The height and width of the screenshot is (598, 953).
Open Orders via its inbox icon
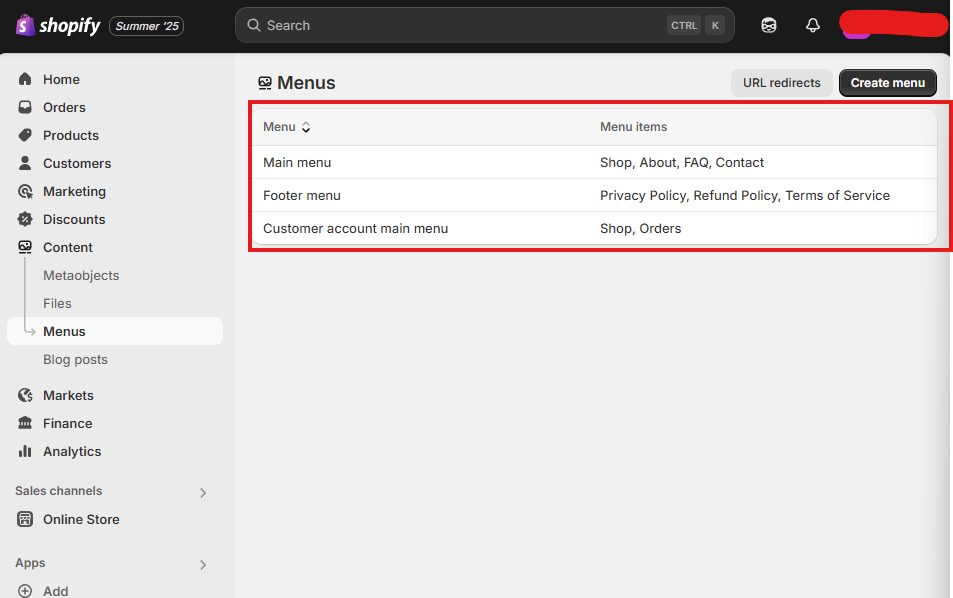pos(25,107)
